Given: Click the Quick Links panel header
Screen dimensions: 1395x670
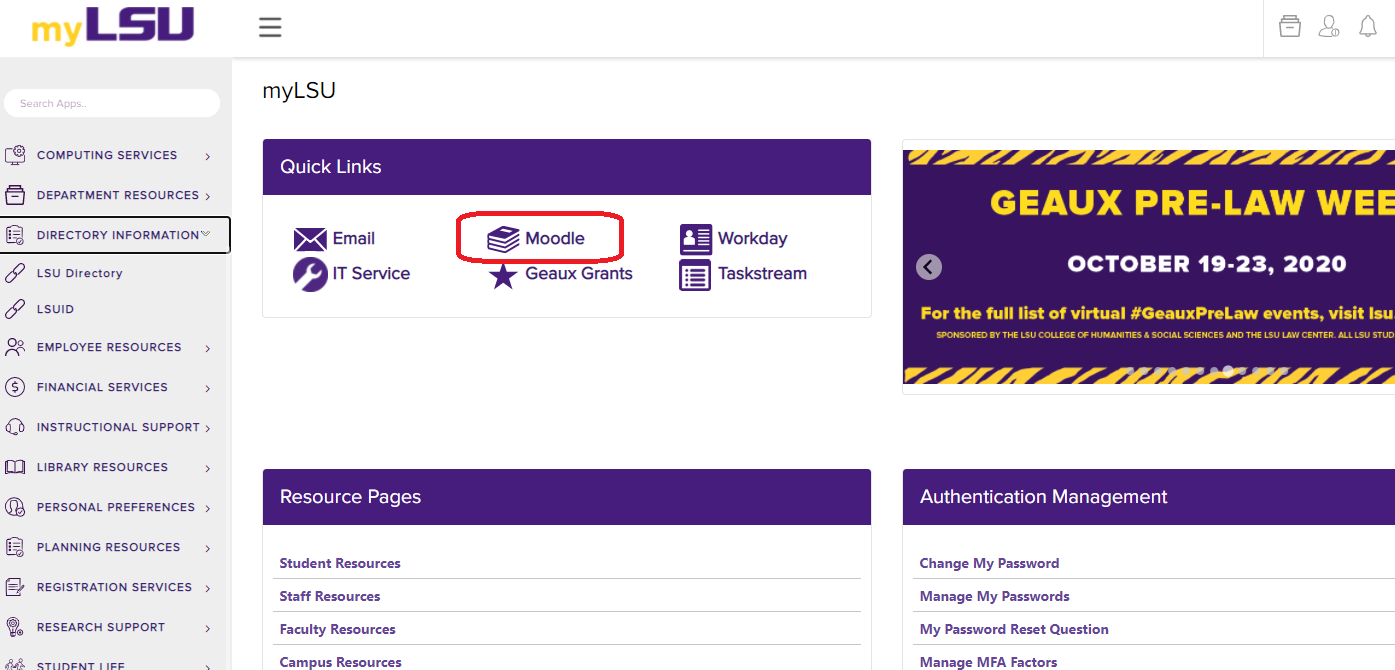Looking at the screenshot, I should pyautogui.click(x=567, y=167).
